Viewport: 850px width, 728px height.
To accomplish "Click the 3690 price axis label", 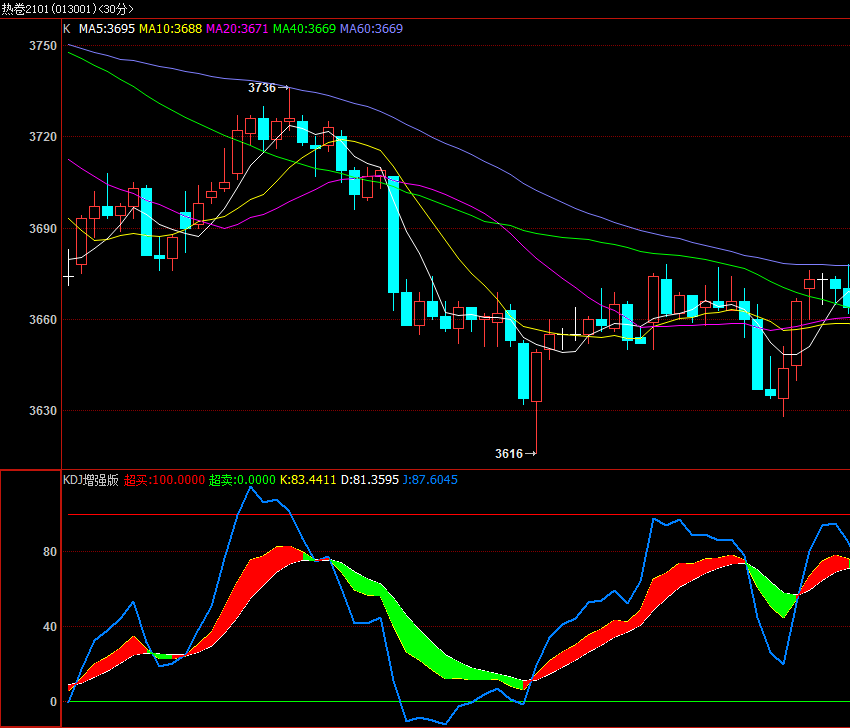I will 43,229.
